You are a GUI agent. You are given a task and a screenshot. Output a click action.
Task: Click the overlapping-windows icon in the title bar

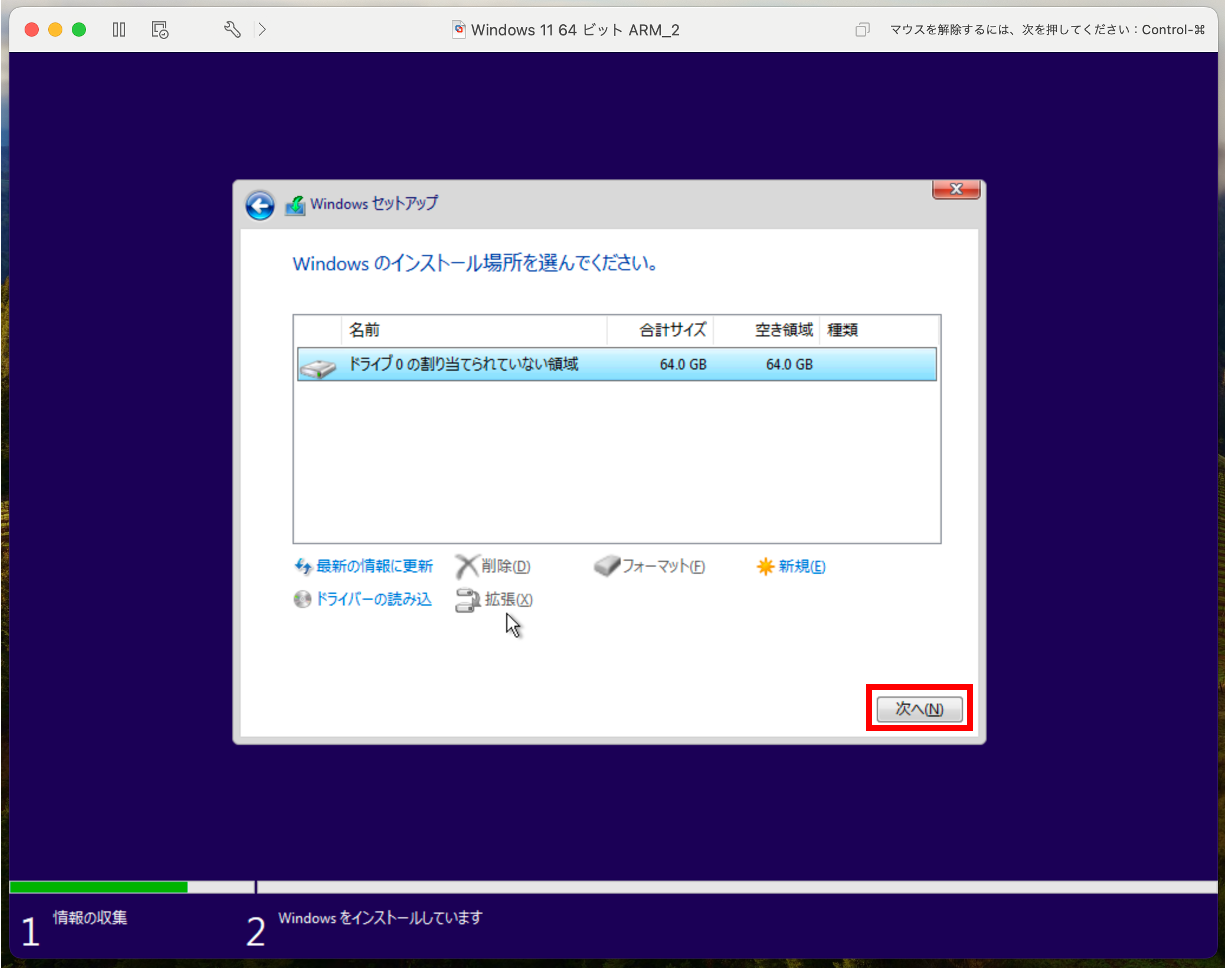pos(862,30)
